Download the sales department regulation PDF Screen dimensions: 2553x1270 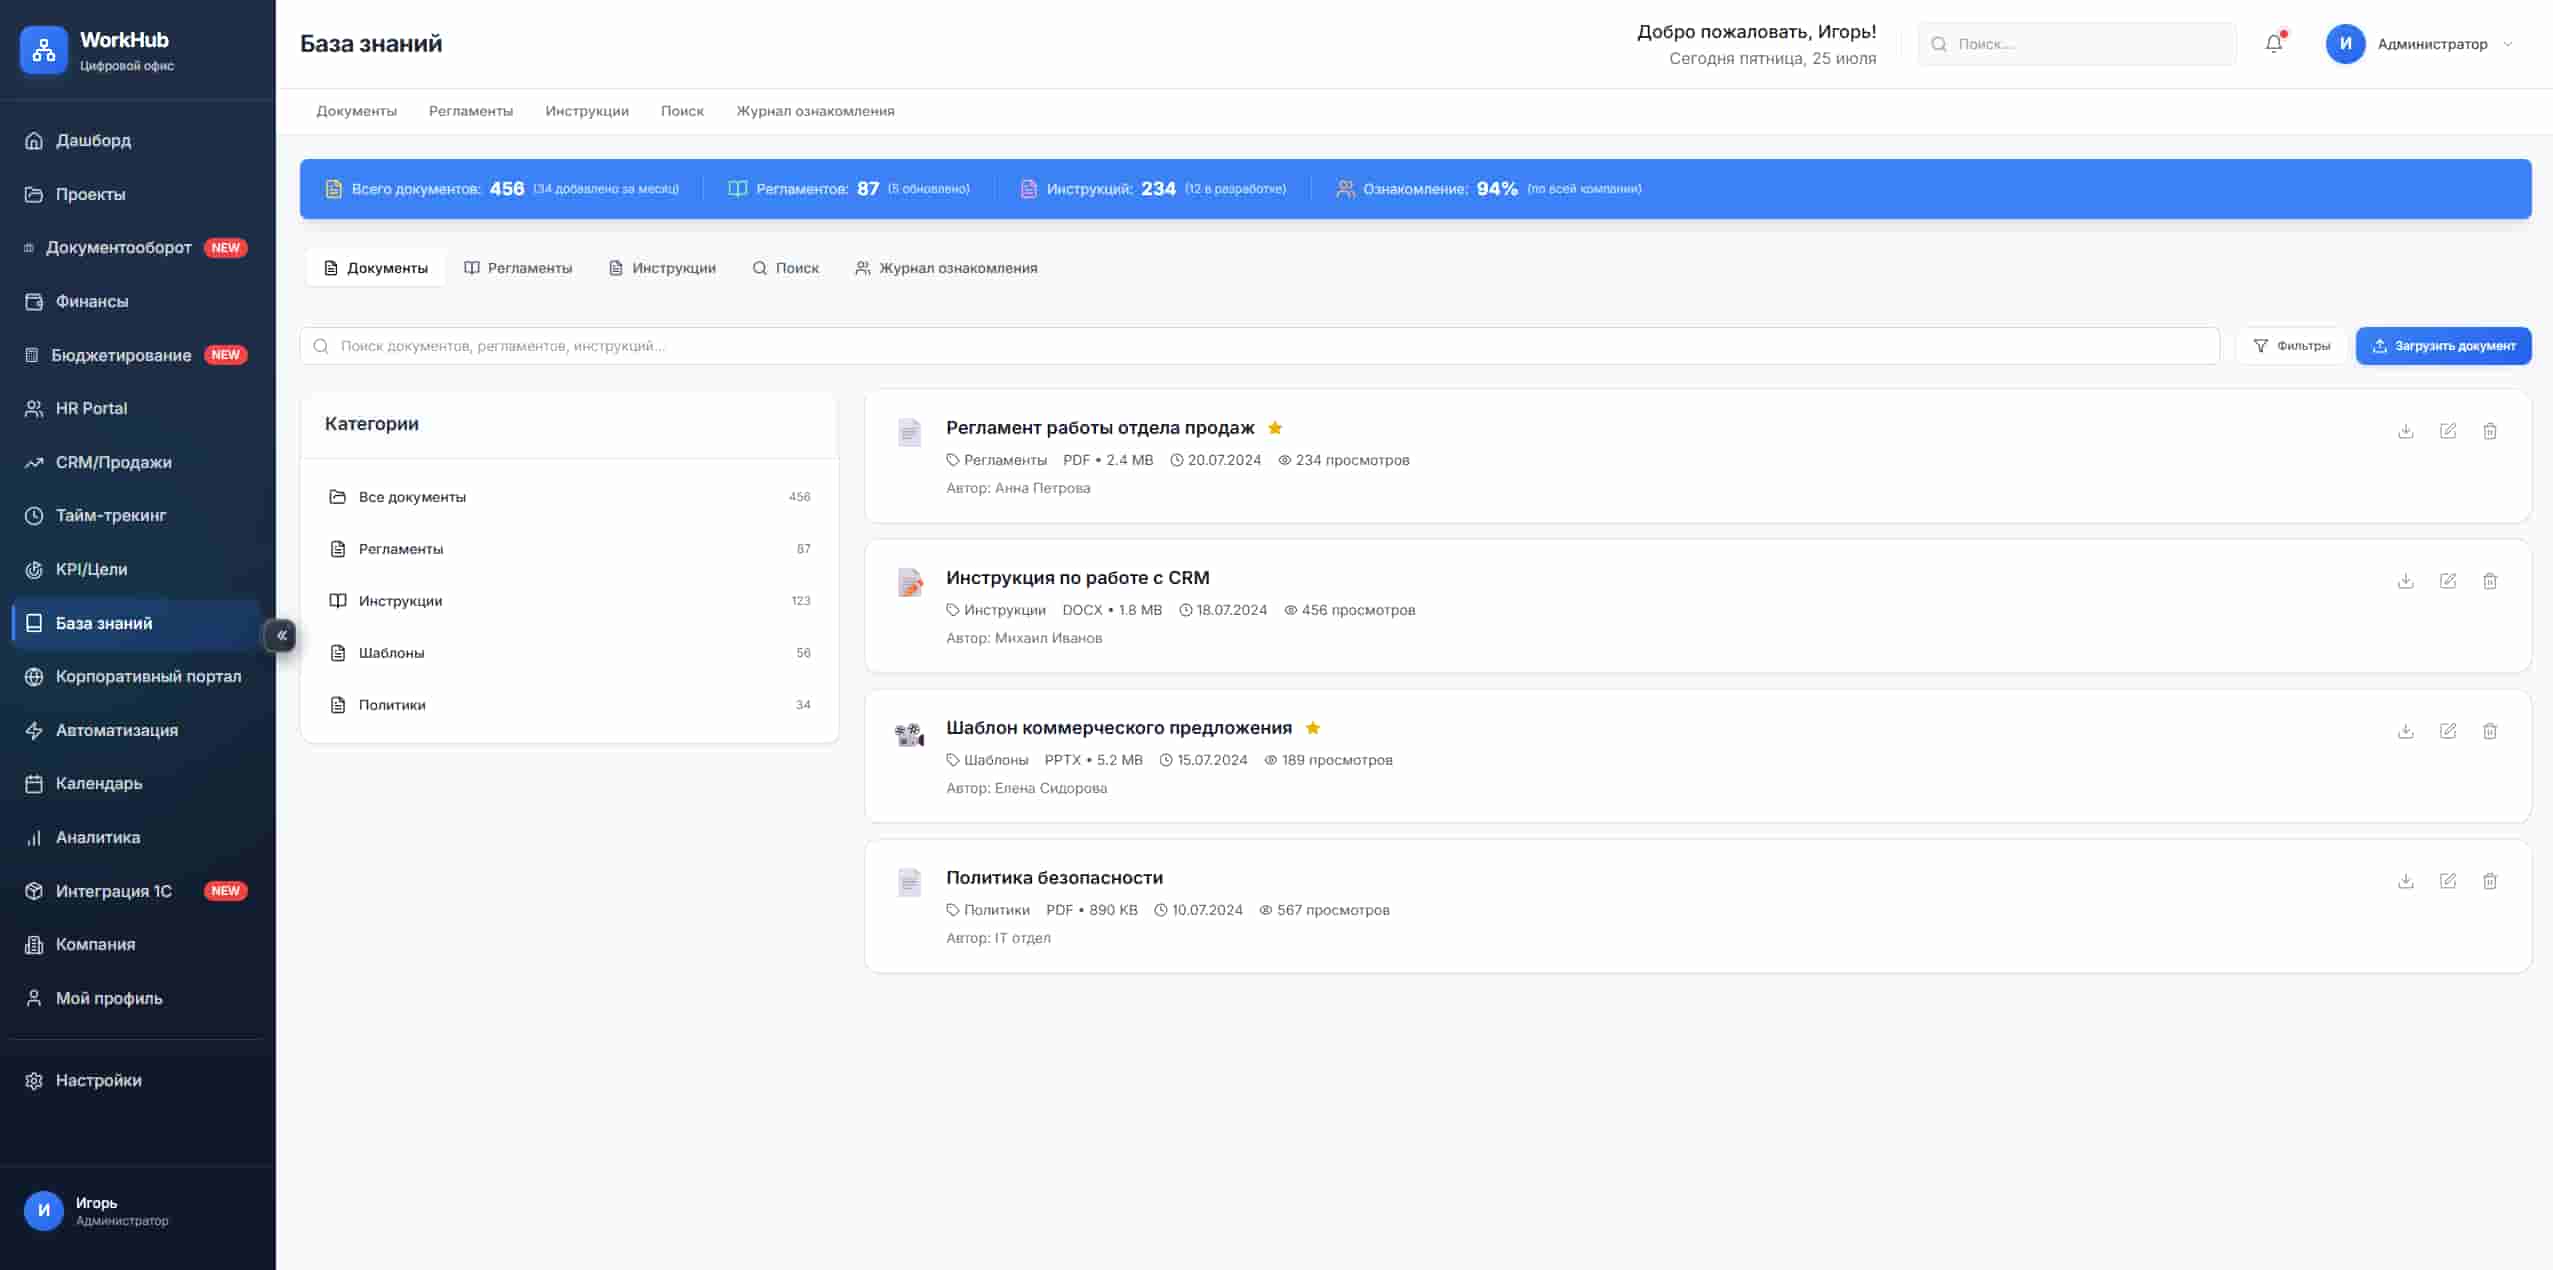point(2405,431)
